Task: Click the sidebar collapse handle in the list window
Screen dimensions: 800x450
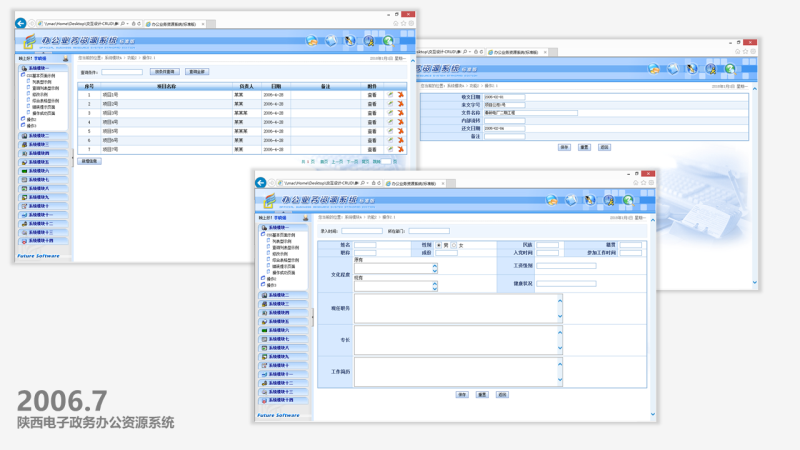Action: tap(72, 158)
